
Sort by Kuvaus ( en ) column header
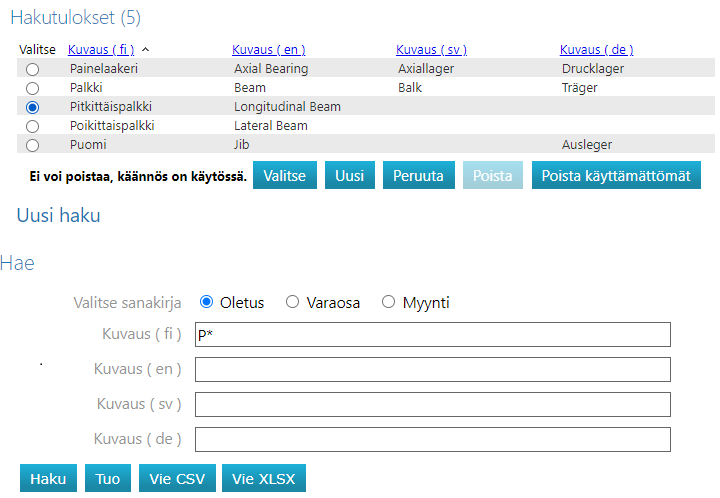click(268, 49)
